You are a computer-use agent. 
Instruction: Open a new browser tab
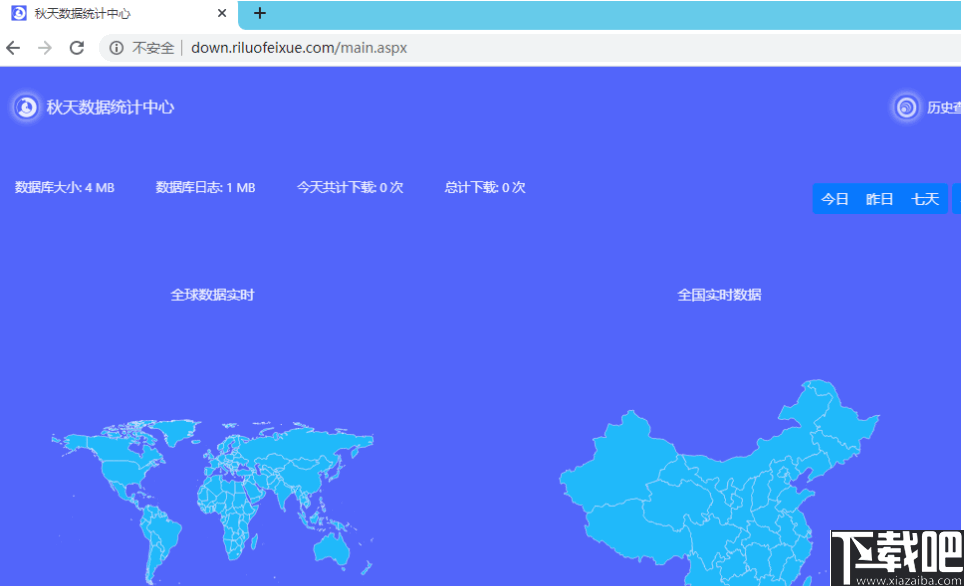click(x=260, y=14)
